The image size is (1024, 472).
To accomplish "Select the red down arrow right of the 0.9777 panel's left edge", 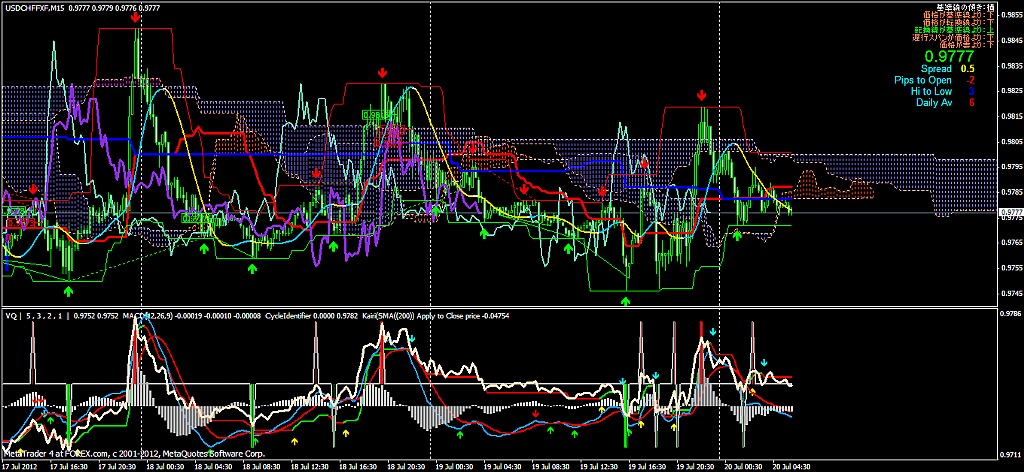I will pos(702,94).
